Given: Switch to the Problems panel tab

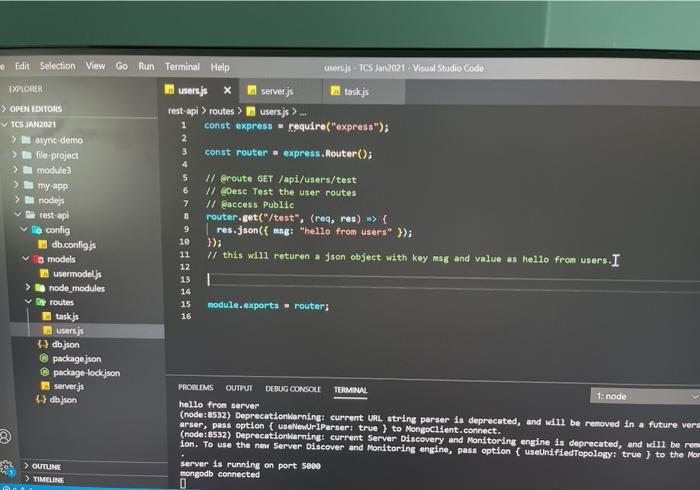Looking at the screenshot, I should (196, 387).
